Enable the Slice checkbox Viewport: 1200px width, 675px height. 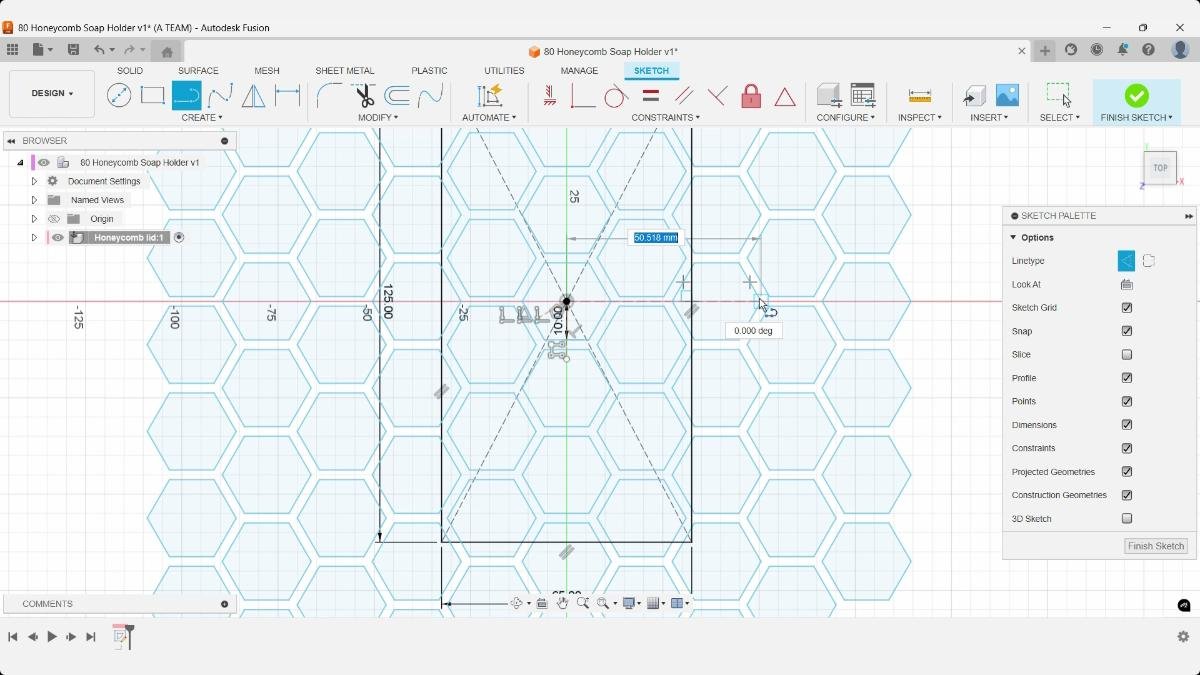pyautogui.click(x=1127, y=355)
